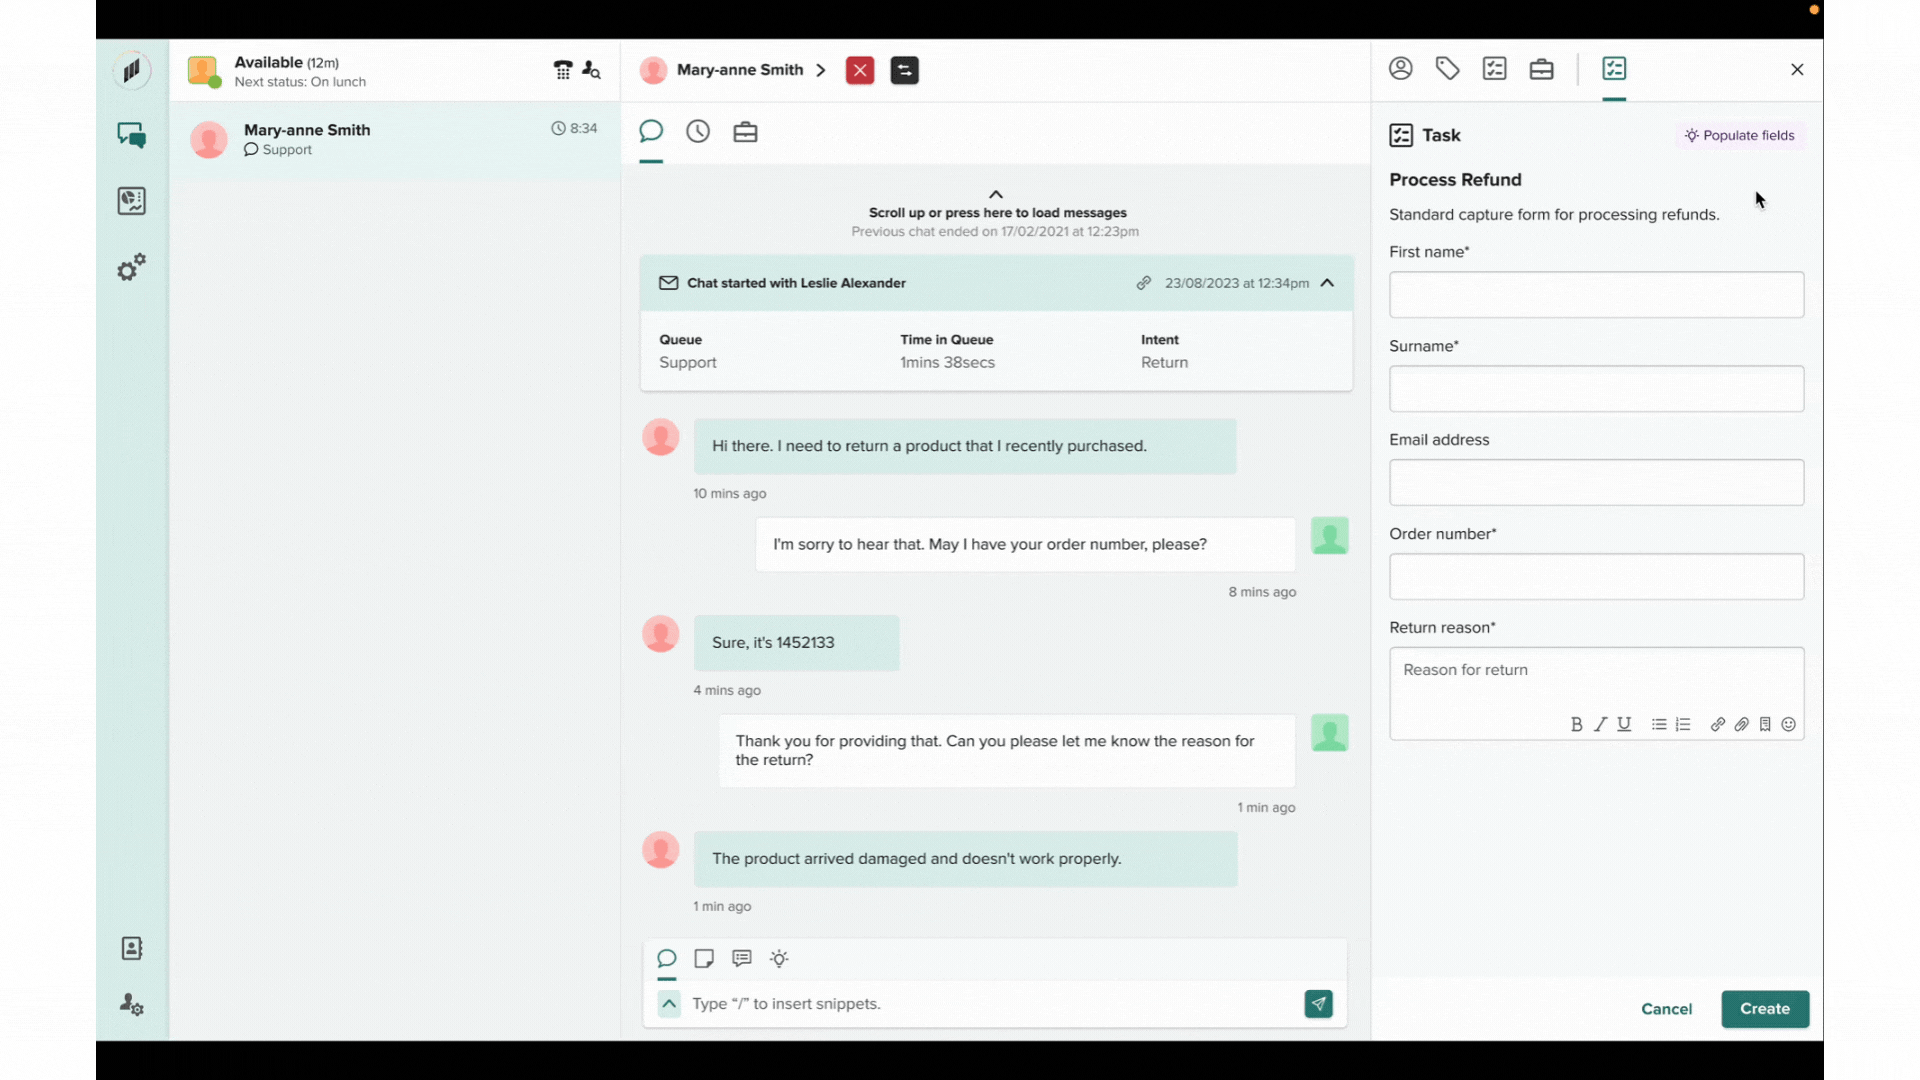Click the dial pad phone icon

(563, 70)
